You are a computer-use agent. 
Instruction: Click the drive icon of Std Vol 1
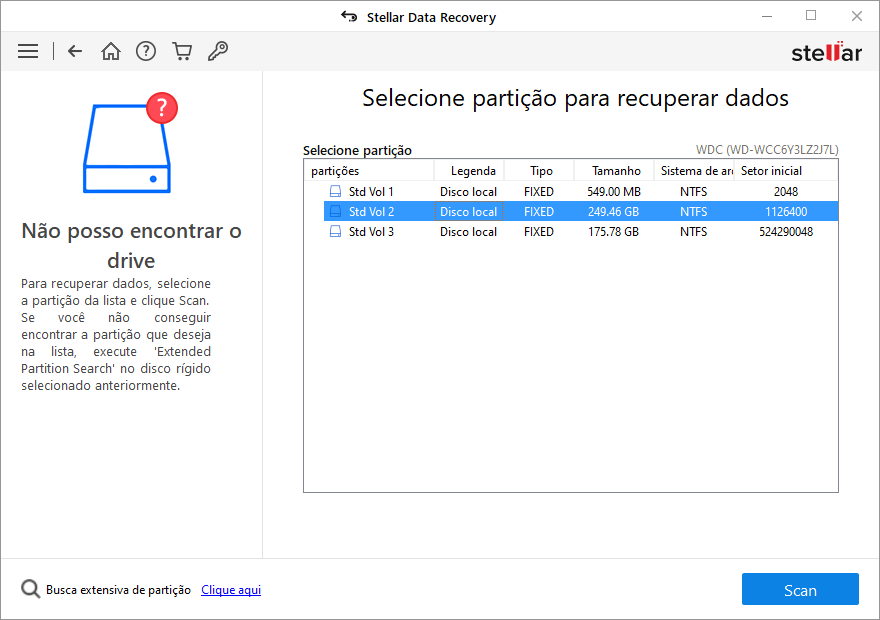(x=335, y=191)
